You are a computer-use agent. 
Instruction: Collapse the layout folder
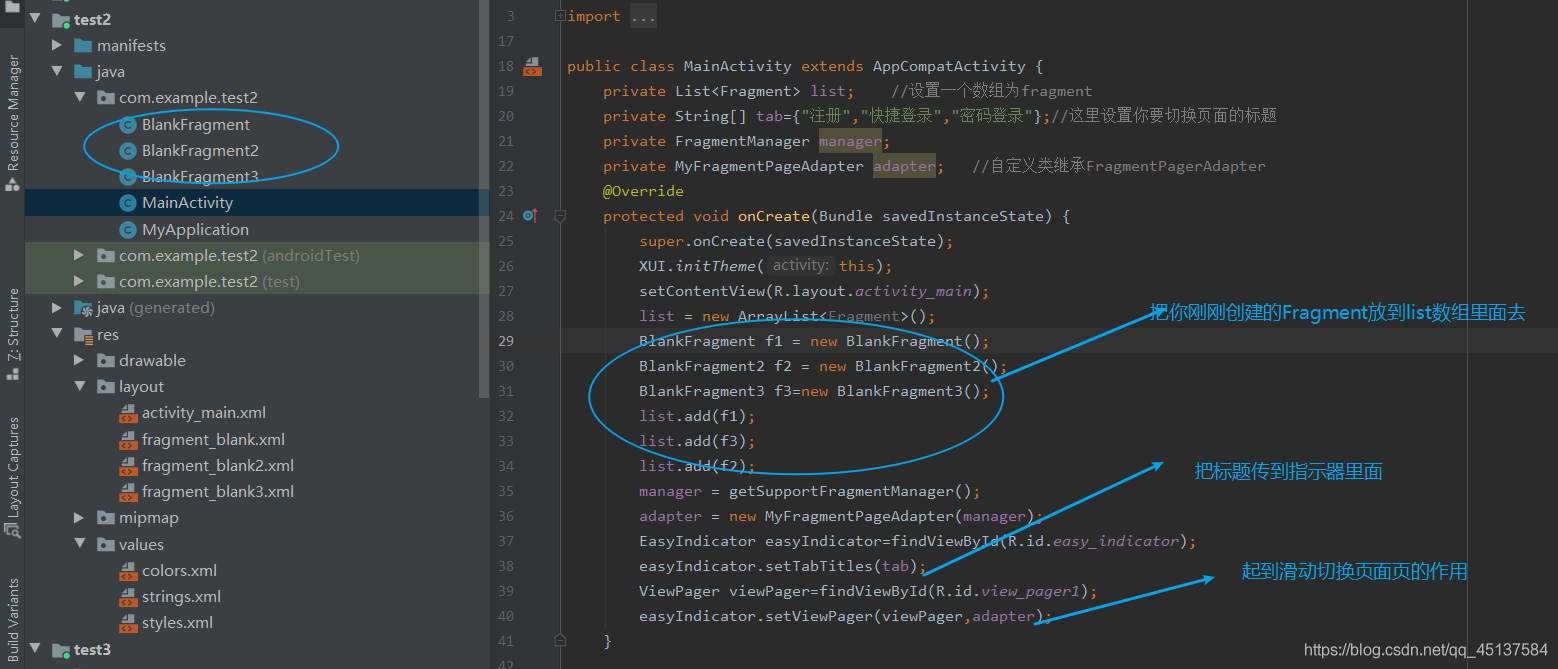pos(80,386)
